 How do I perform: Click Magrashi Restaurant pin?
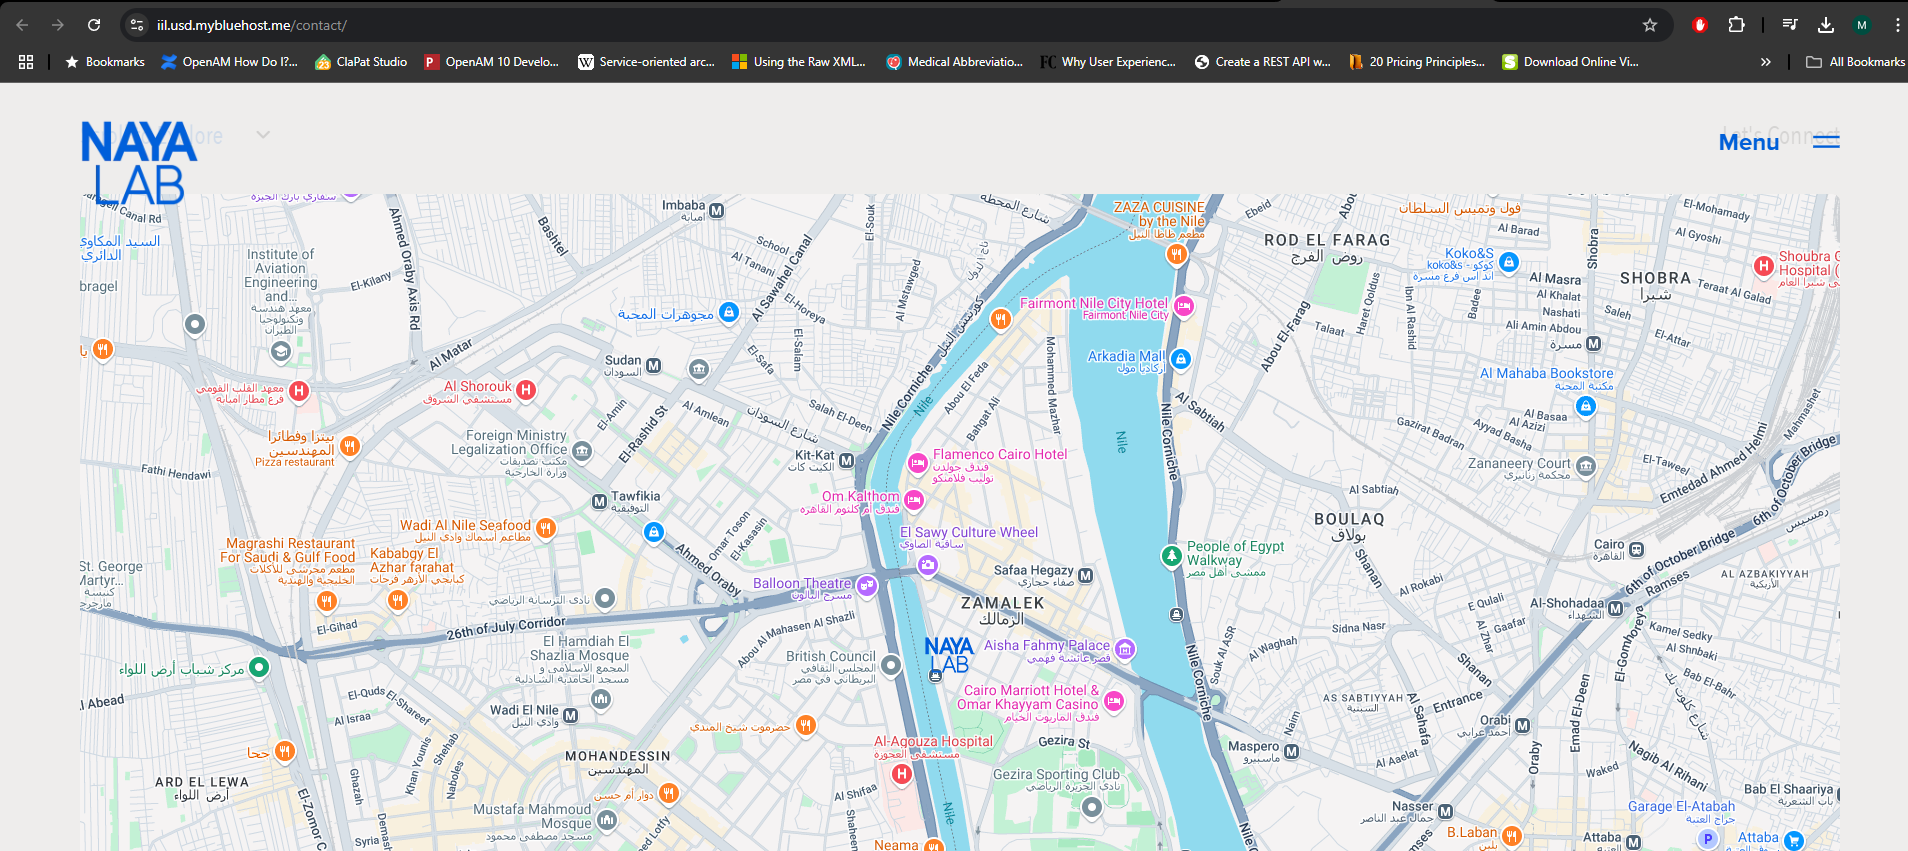[x=326, y=601]
